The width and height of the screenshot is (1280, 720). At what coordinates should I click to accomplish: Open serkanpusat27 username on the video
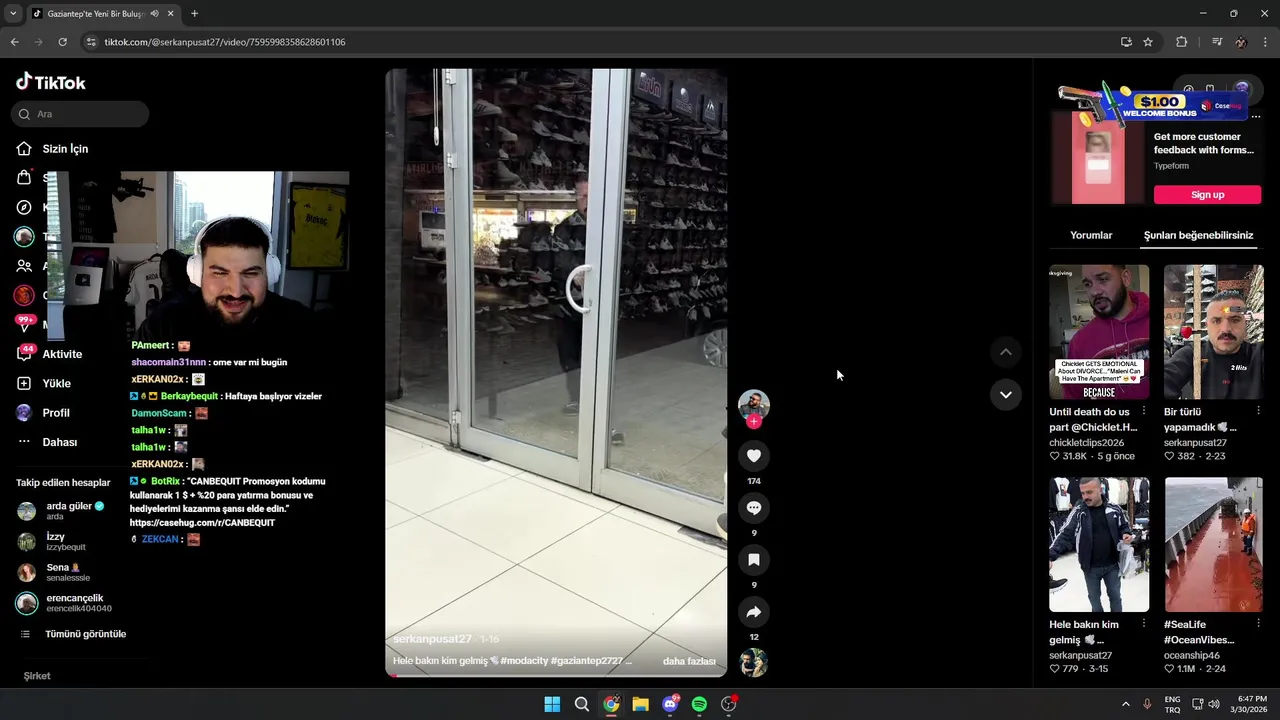[432, 639]
